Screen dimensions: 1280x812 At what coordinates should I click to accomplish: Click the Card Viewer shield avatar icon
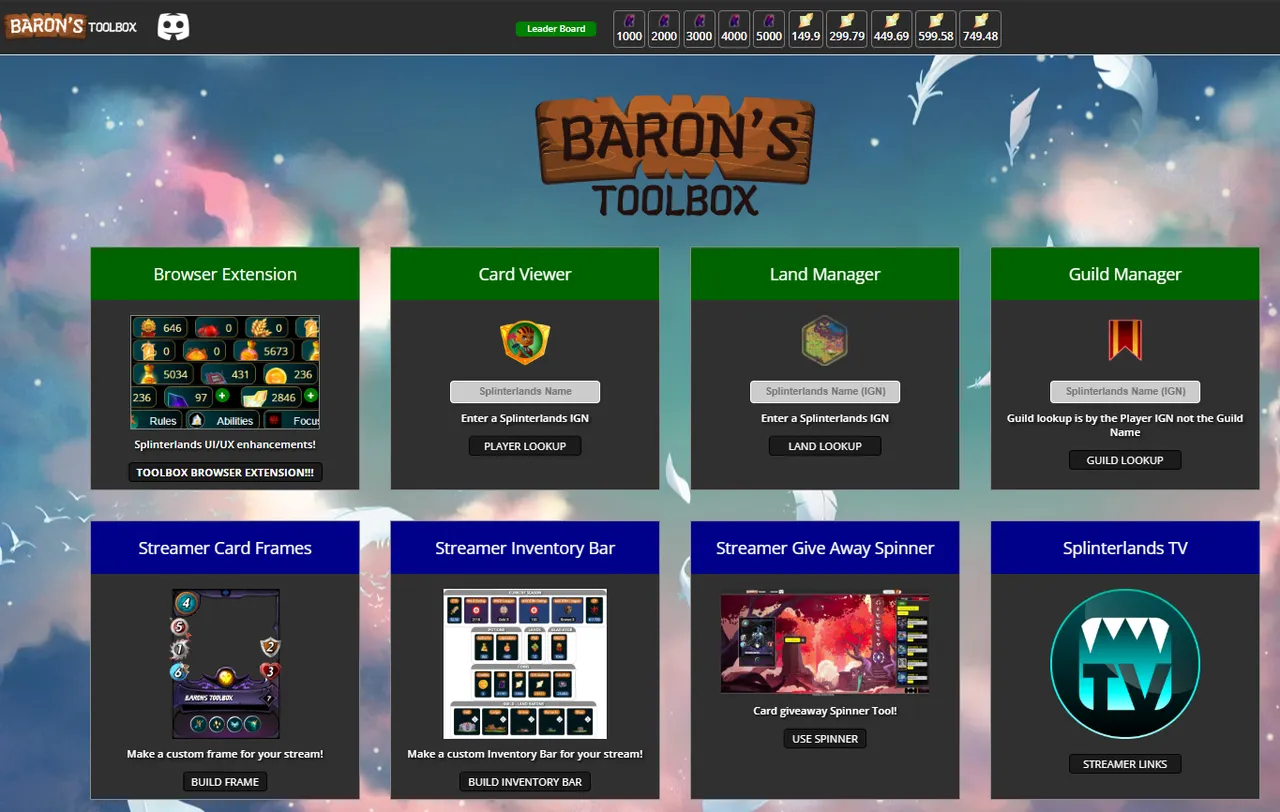pos(525,342)
